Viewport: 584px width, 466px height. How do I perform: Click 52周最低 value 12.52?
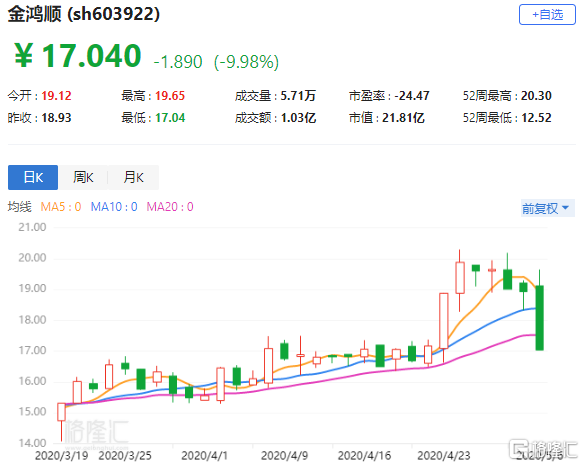(x=536, y=118)
